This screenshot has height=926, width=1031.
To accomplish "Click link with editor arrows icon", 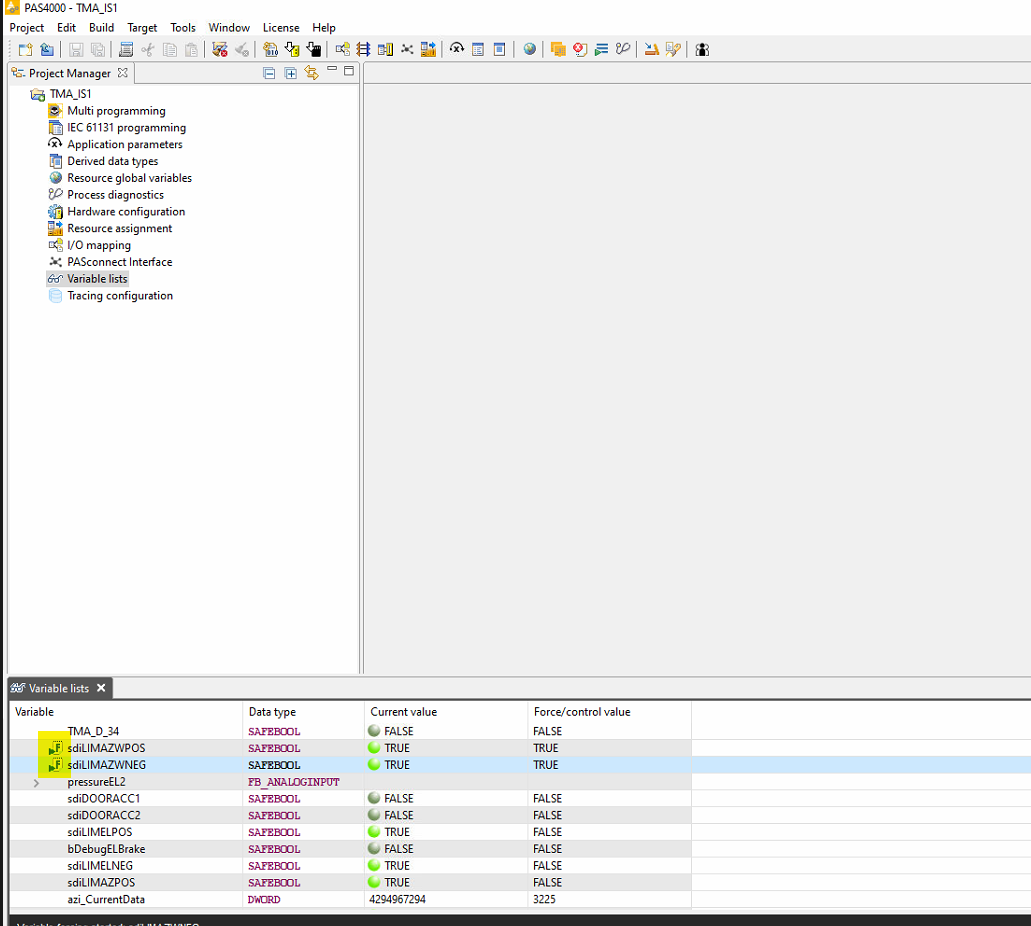I will pos(312,73).
